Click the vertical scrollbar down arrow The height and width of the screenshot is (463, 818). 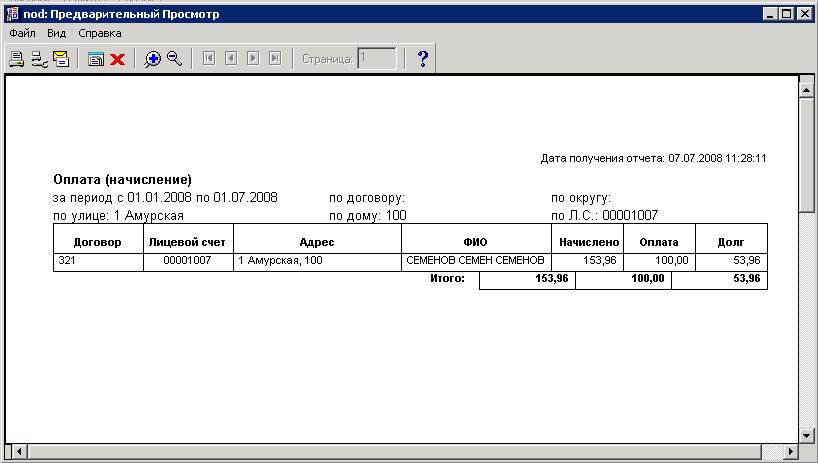[x=806, y=436]
